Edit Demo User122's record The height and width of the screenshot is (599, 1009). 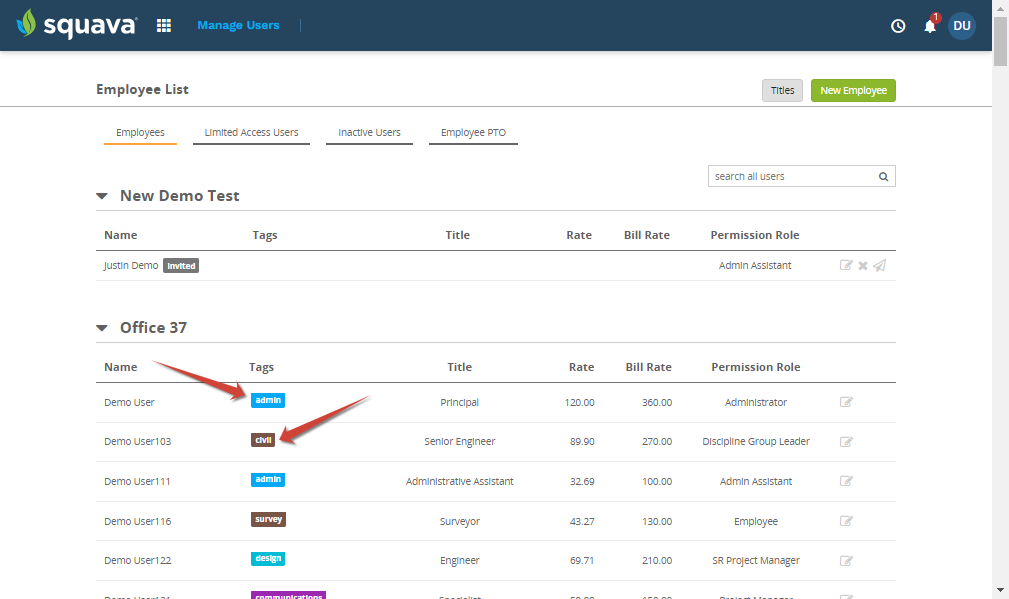[846, 560]
